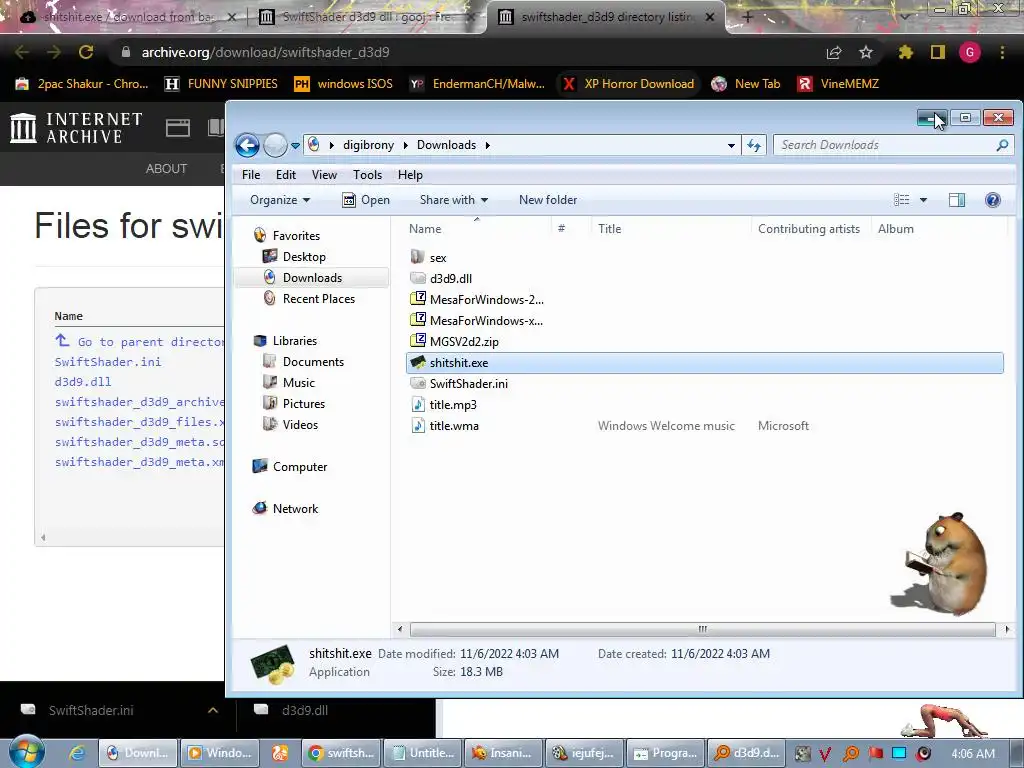Click the Go to parent directory link

coord(150,342)
